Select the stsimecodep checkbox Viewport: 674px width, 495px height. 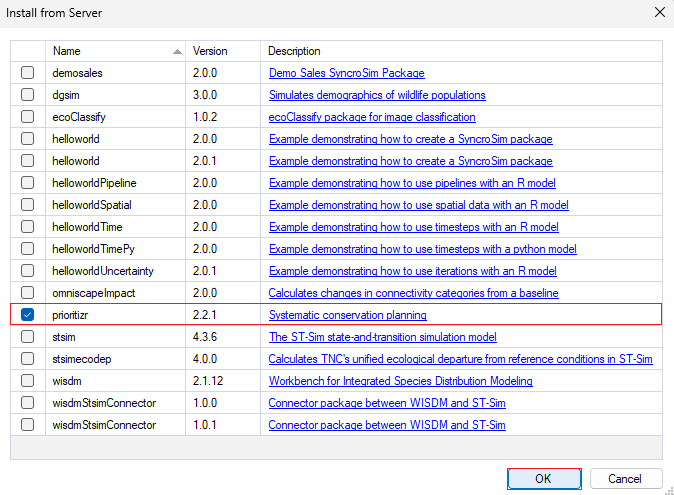point(28,358)
